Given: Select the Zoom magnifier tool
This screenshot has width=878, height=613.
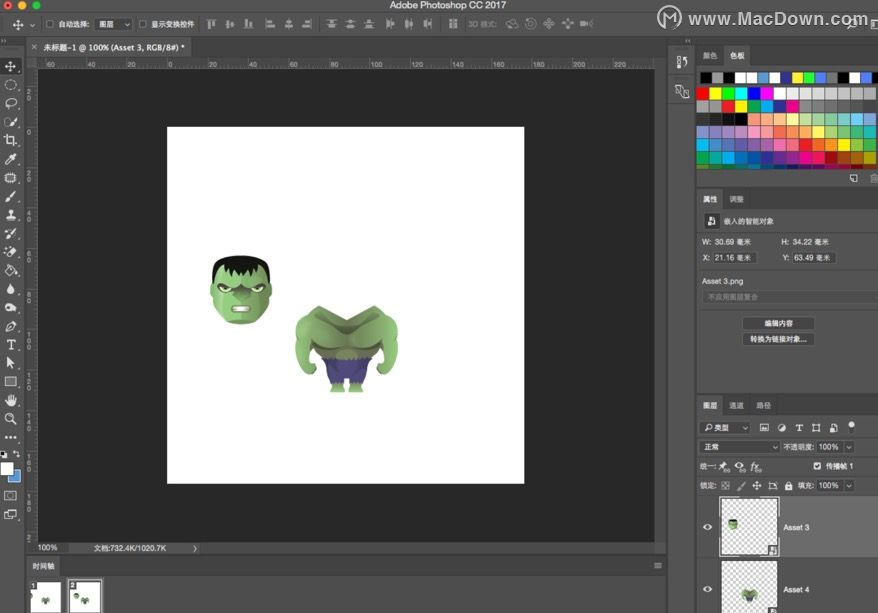Looking at the screenshot, I should pos(11,419).
